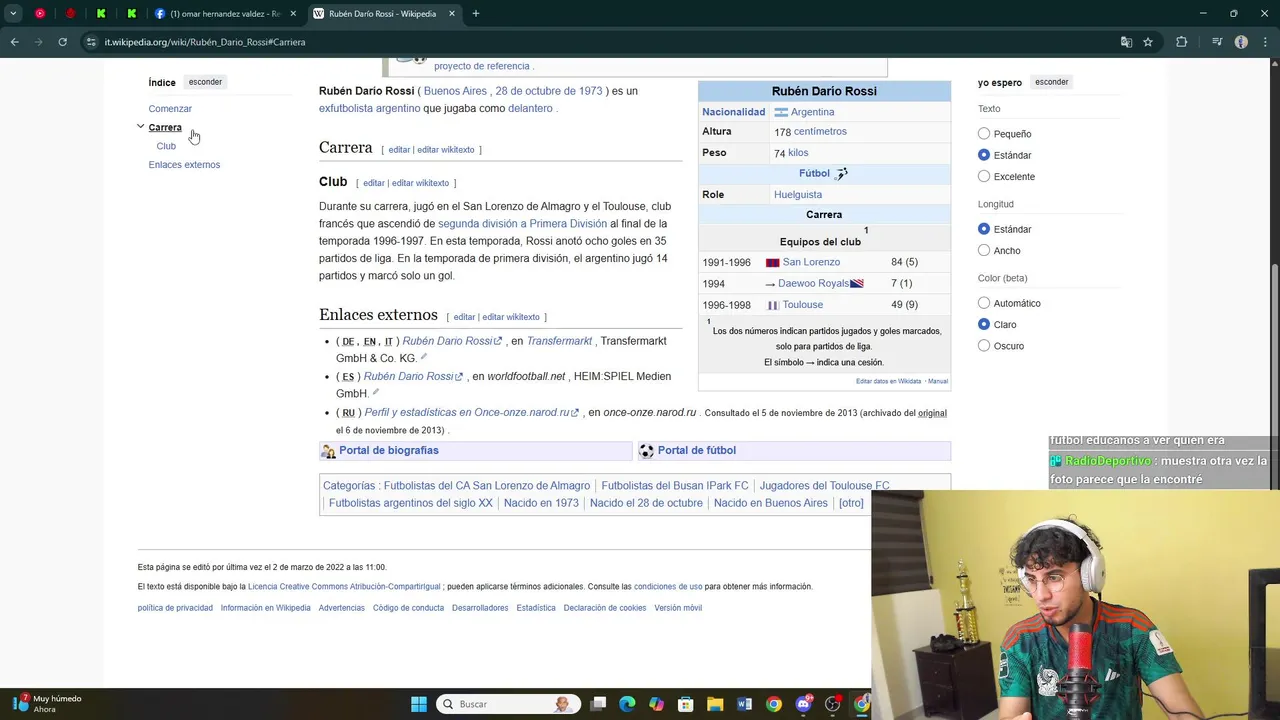This screenshot has height=720, width=1280.
Task: Open the Portal de biografías link
Action: click(x=389, y=450)
